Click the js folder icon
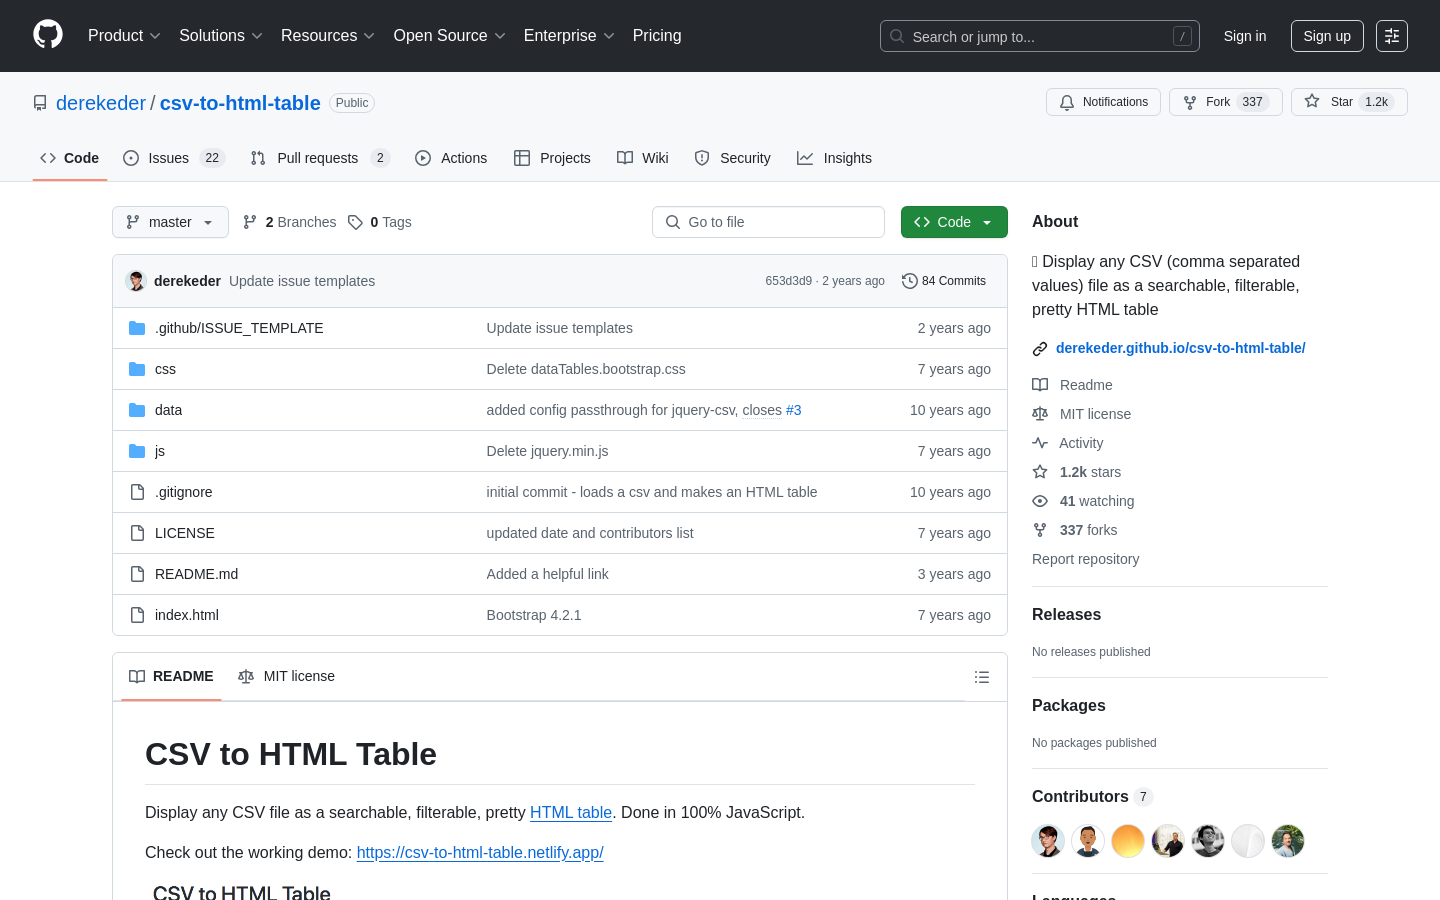 point(137,451)
